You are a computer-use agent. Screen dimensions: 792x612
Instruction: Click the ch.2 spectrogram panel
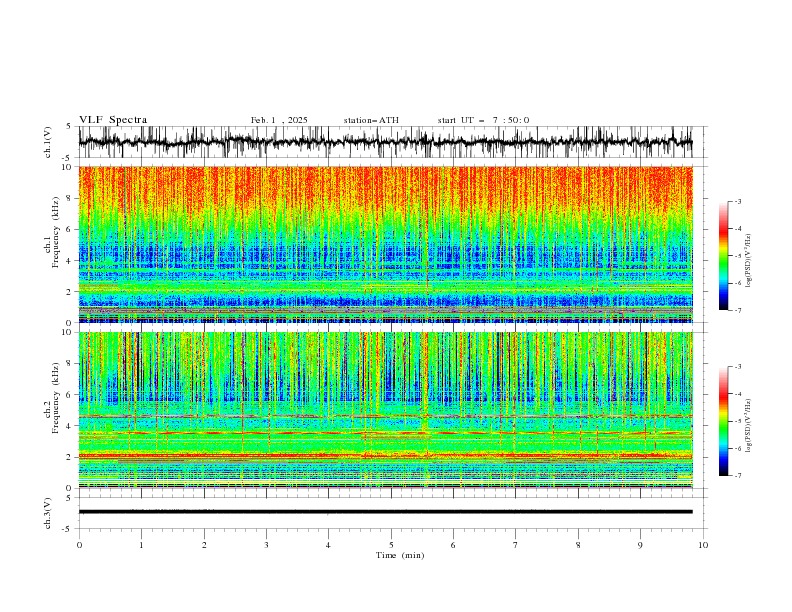(x=385, y=410)
